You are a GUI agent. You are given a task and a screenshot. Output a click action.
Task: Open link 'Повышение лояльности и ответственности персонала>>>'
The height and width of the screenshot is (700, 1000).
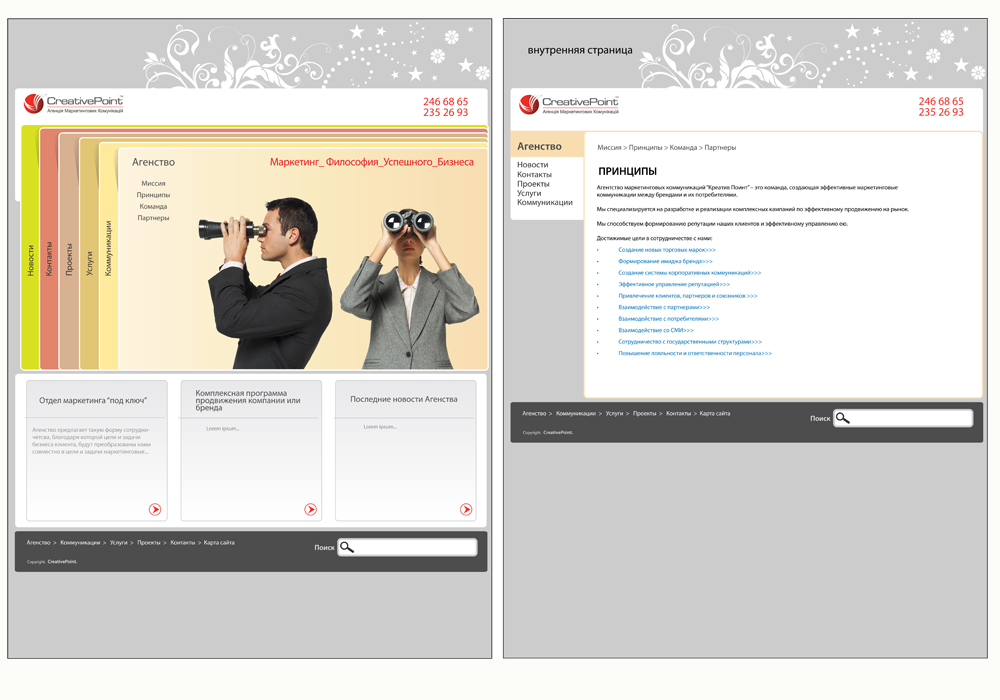(695, 353)
